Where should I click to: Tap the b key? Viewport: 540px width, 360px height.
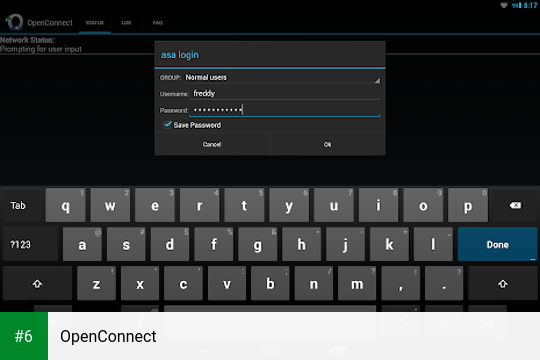coord(270,284)
